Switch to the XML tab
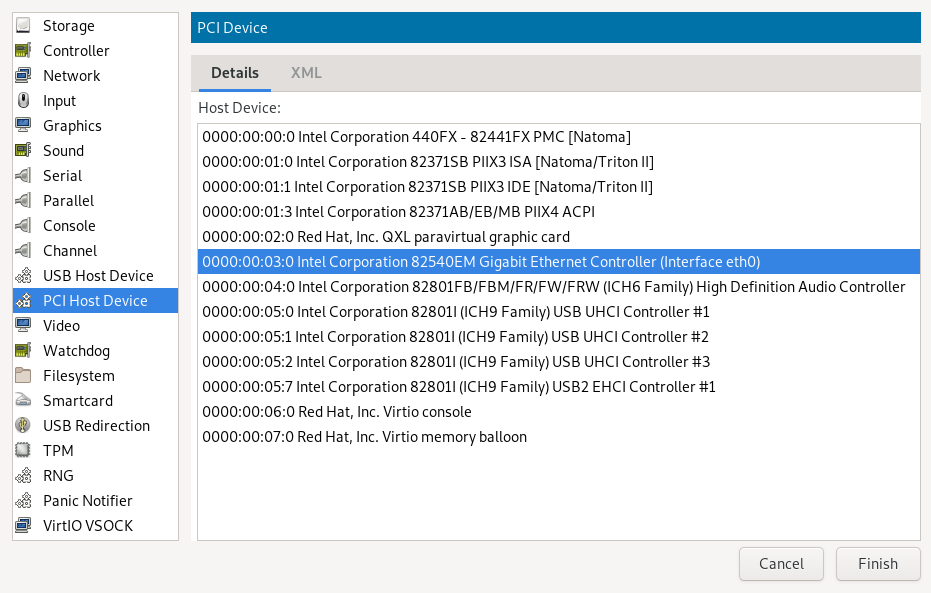This screenshot has height=593, width=931. coord(306,73)
